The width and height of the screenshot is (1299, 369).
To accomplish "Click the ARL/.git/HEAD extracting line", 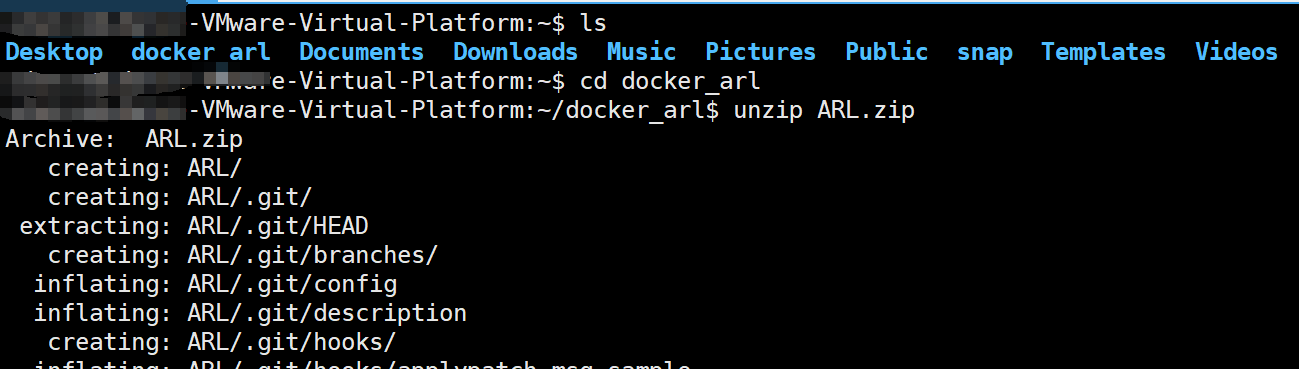I will (194, 227).
